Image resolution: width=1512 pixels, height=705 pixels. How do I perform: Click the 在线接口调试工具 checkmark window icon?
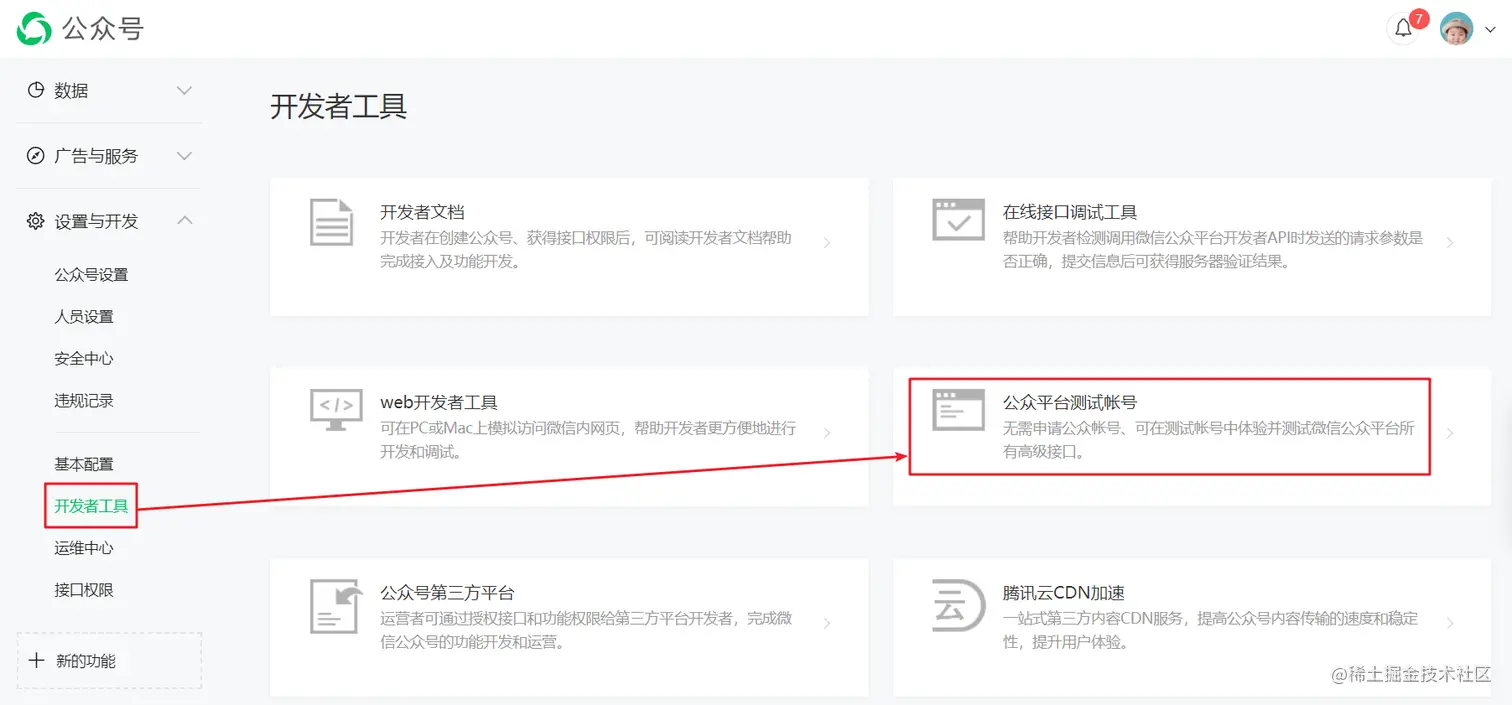point(958,219)
